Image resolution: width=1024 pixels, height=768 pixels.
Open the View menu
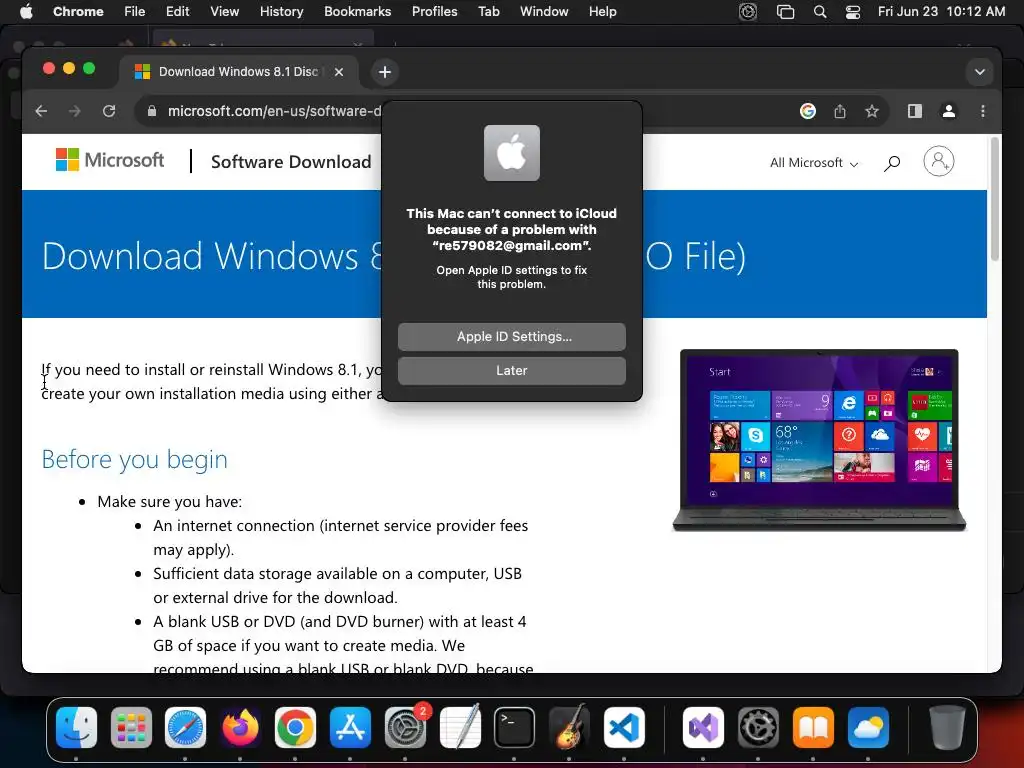point(224,12)
